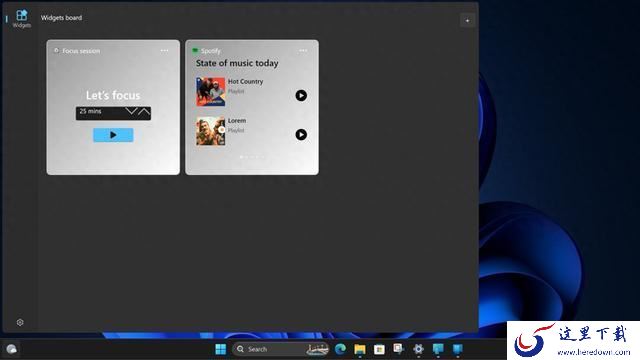Click the Spotify logo icon
This screenshot has height=360, width=640.
click(195, 51)
